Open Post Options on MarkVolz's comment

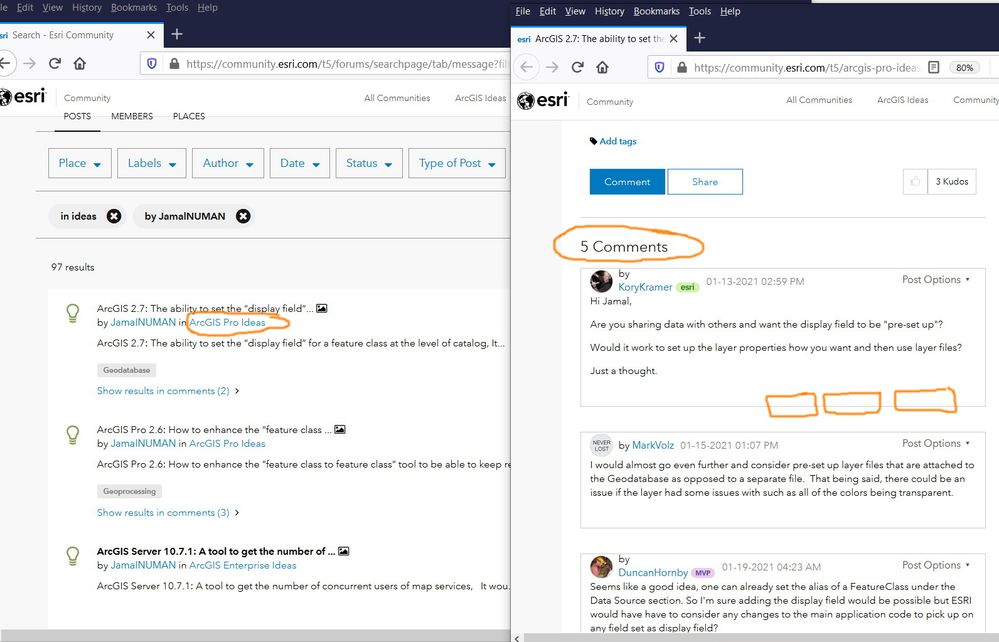pyautogui.click(x=936, y=443)
